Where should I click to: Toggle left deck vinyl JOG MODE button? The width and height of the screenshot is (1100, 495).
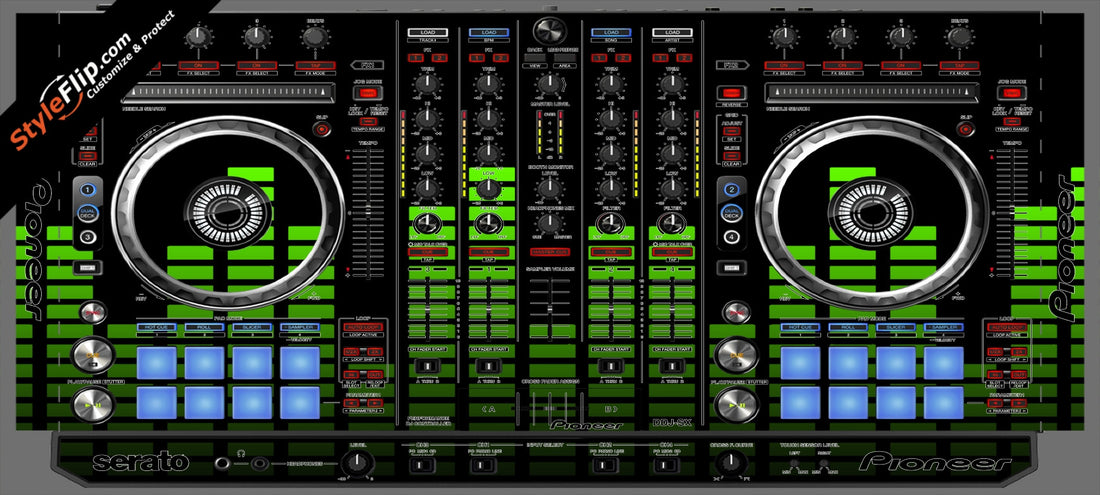point(366,93)
